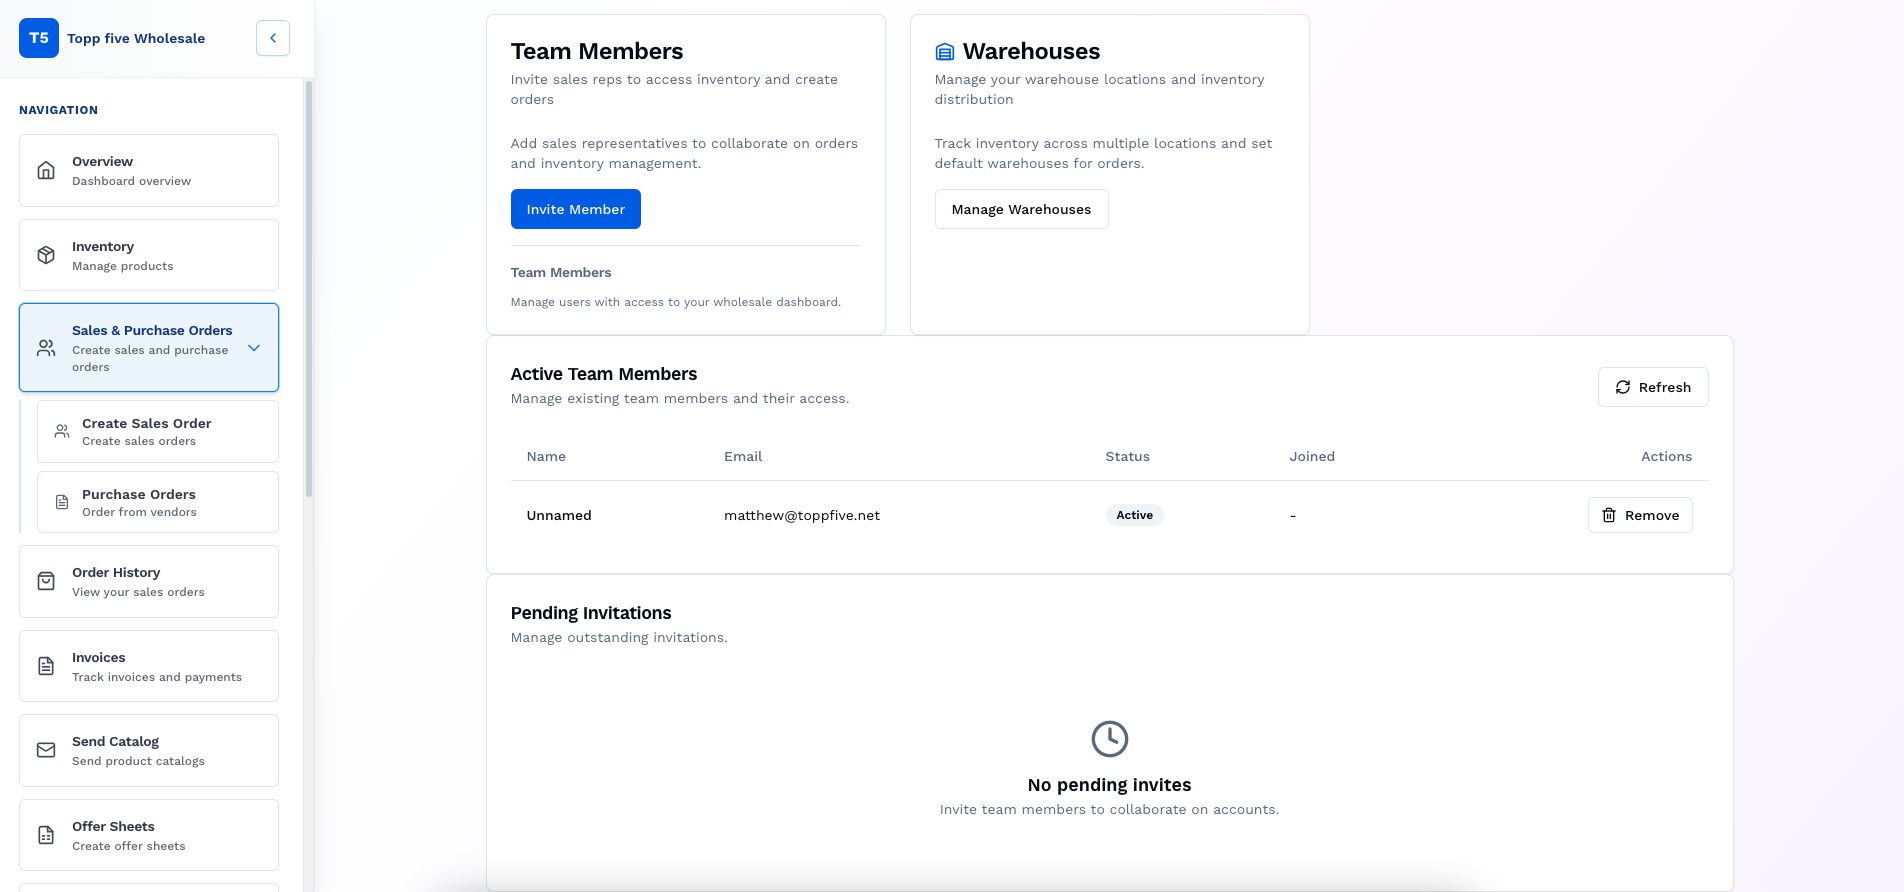Click the Create Sales Order users icon
Image resolution: width=1904 pixels, height=892 pixels.
[x=62, y=432]
